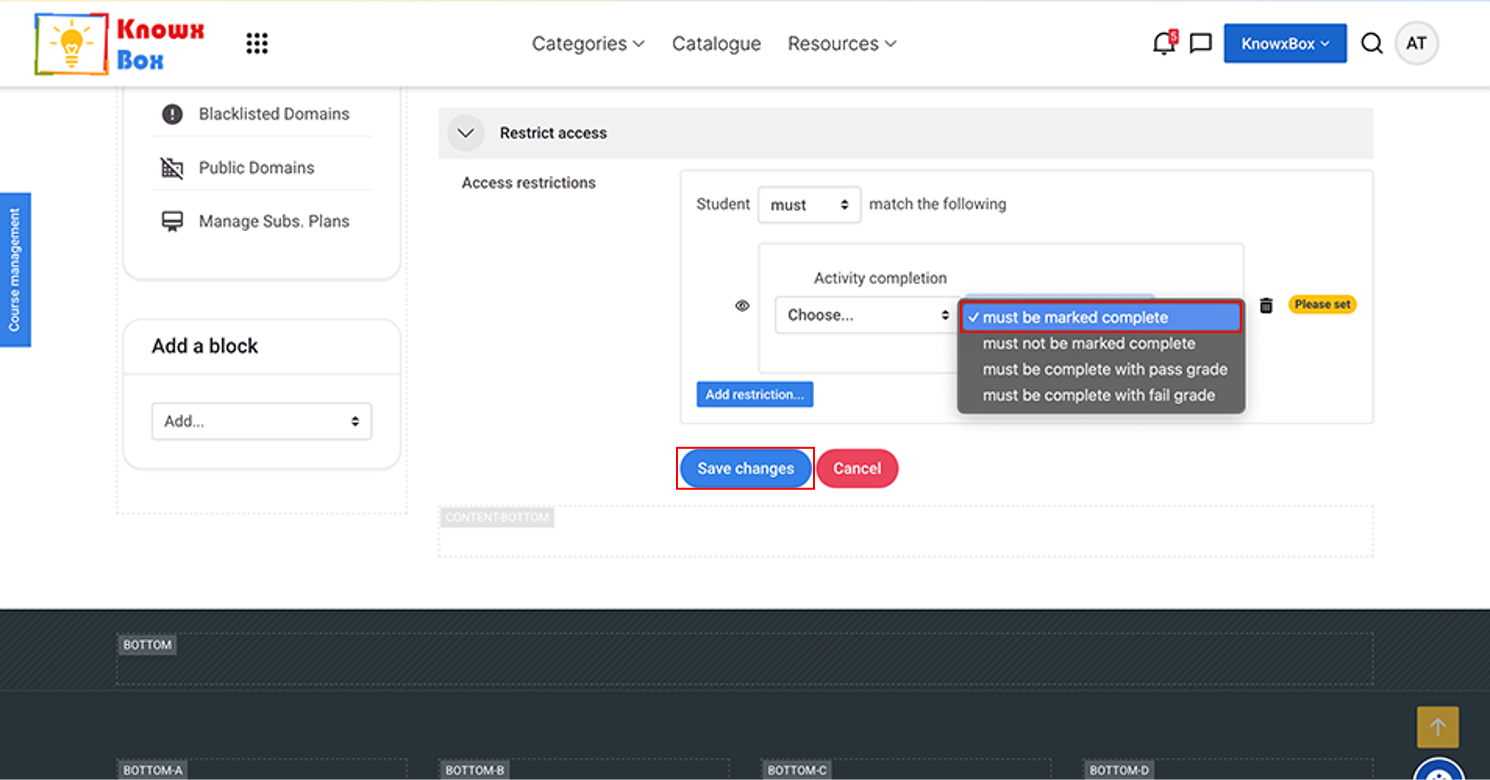Click the 'match the following' text
1490x780 pixels.
(x=938, y=204)
